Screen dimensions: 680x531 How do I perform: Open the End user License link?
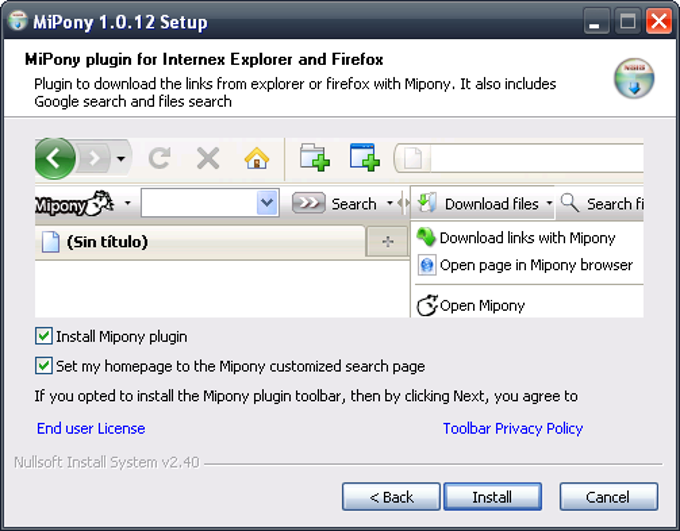(91, 429)
